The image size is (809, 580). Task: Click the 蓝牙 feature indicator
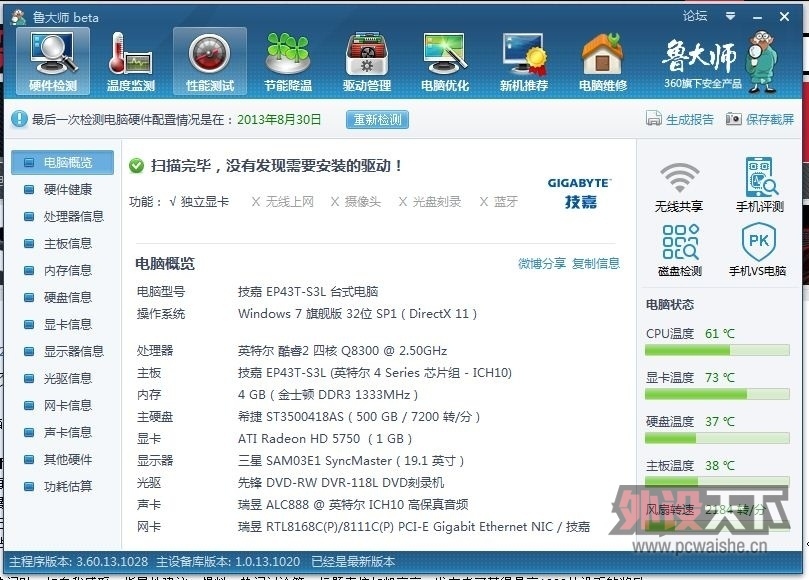(x=498, y=201)
